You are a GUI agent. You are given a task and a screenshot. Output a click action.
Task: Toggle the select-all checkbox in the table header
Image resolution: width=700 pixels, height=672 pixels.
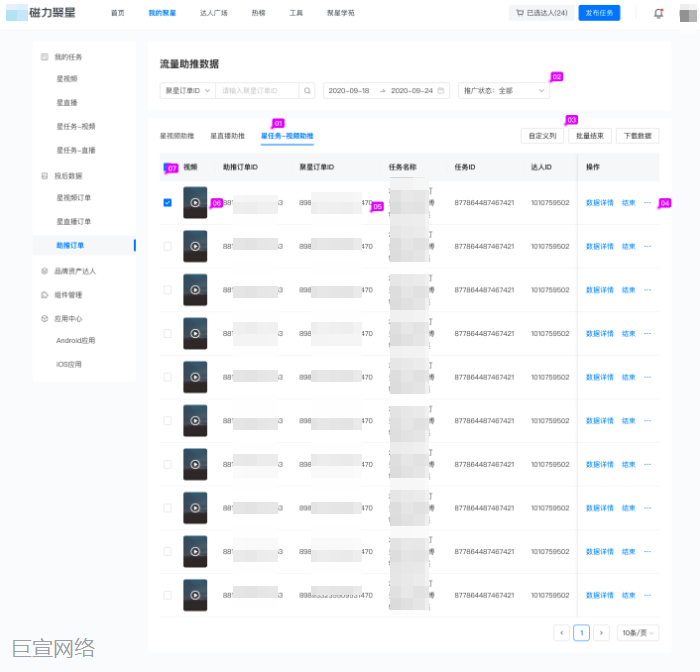point(167,167)
